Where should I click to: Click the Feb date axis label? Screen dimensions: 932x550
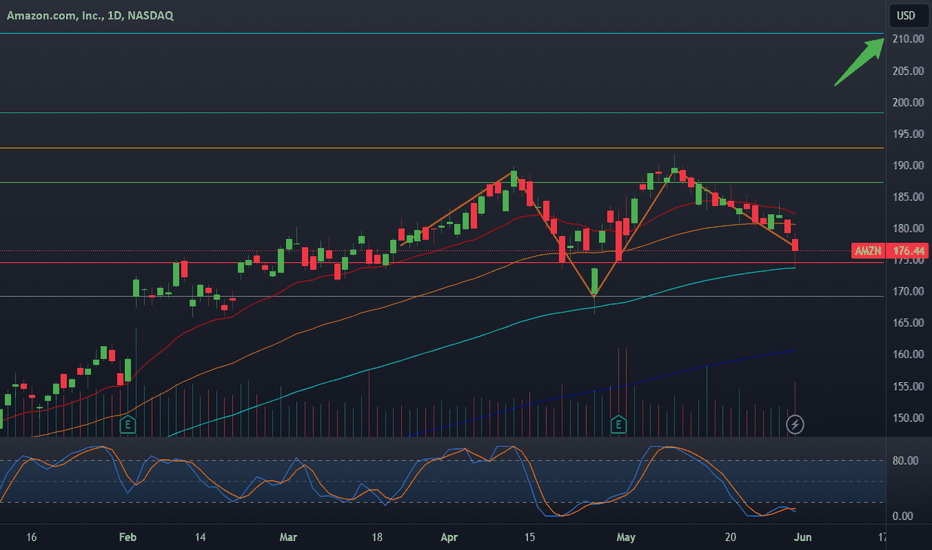[x=128, y=537]
